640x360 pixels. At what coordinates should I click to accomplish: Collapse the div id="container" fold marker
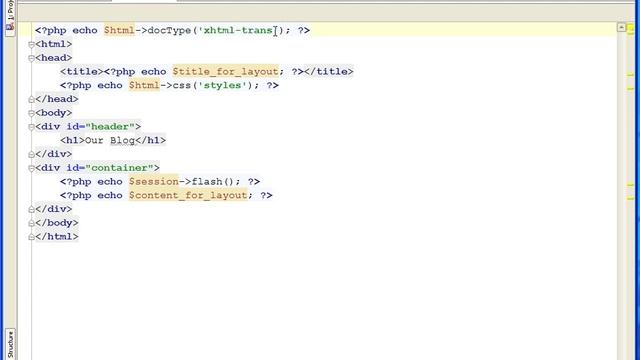[31, 168]
